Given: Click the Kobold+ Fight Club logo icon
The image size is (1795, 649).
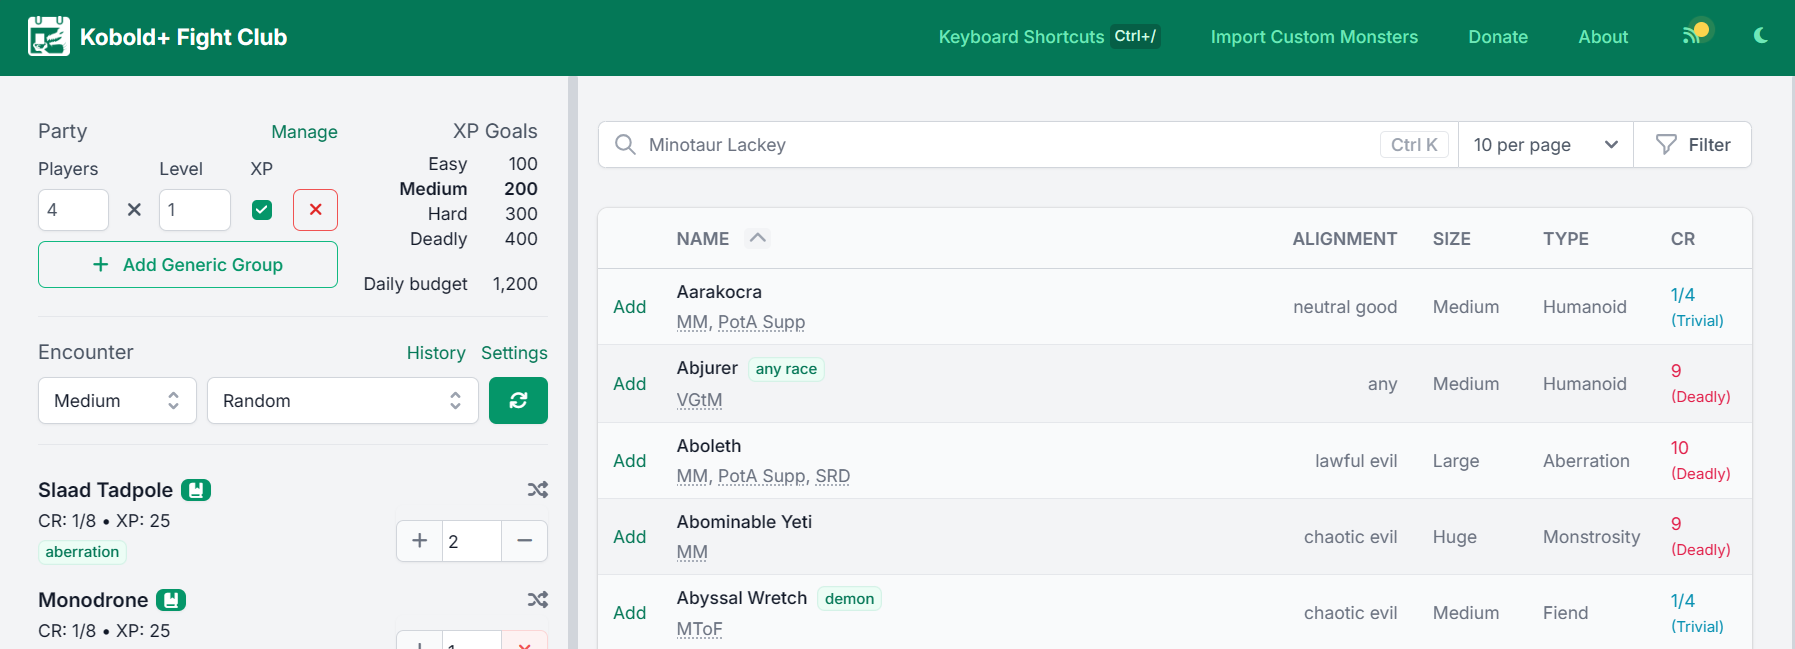Looking at the screenshot, I should 48,37.
